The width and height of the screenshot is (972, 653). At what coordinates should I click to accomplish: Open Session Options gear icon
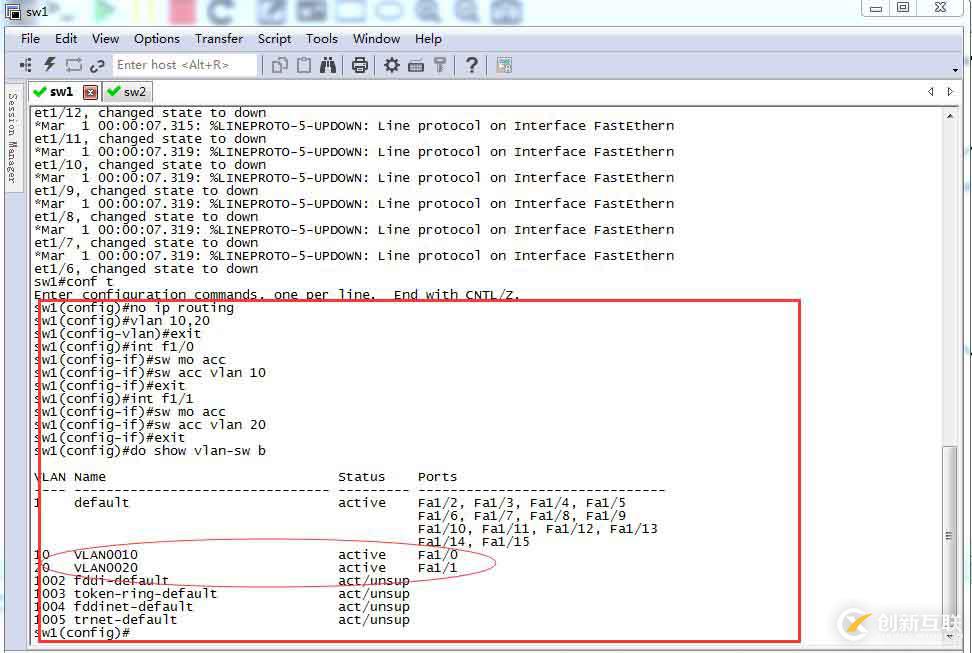pyautogui.click(x=392, y=64)
